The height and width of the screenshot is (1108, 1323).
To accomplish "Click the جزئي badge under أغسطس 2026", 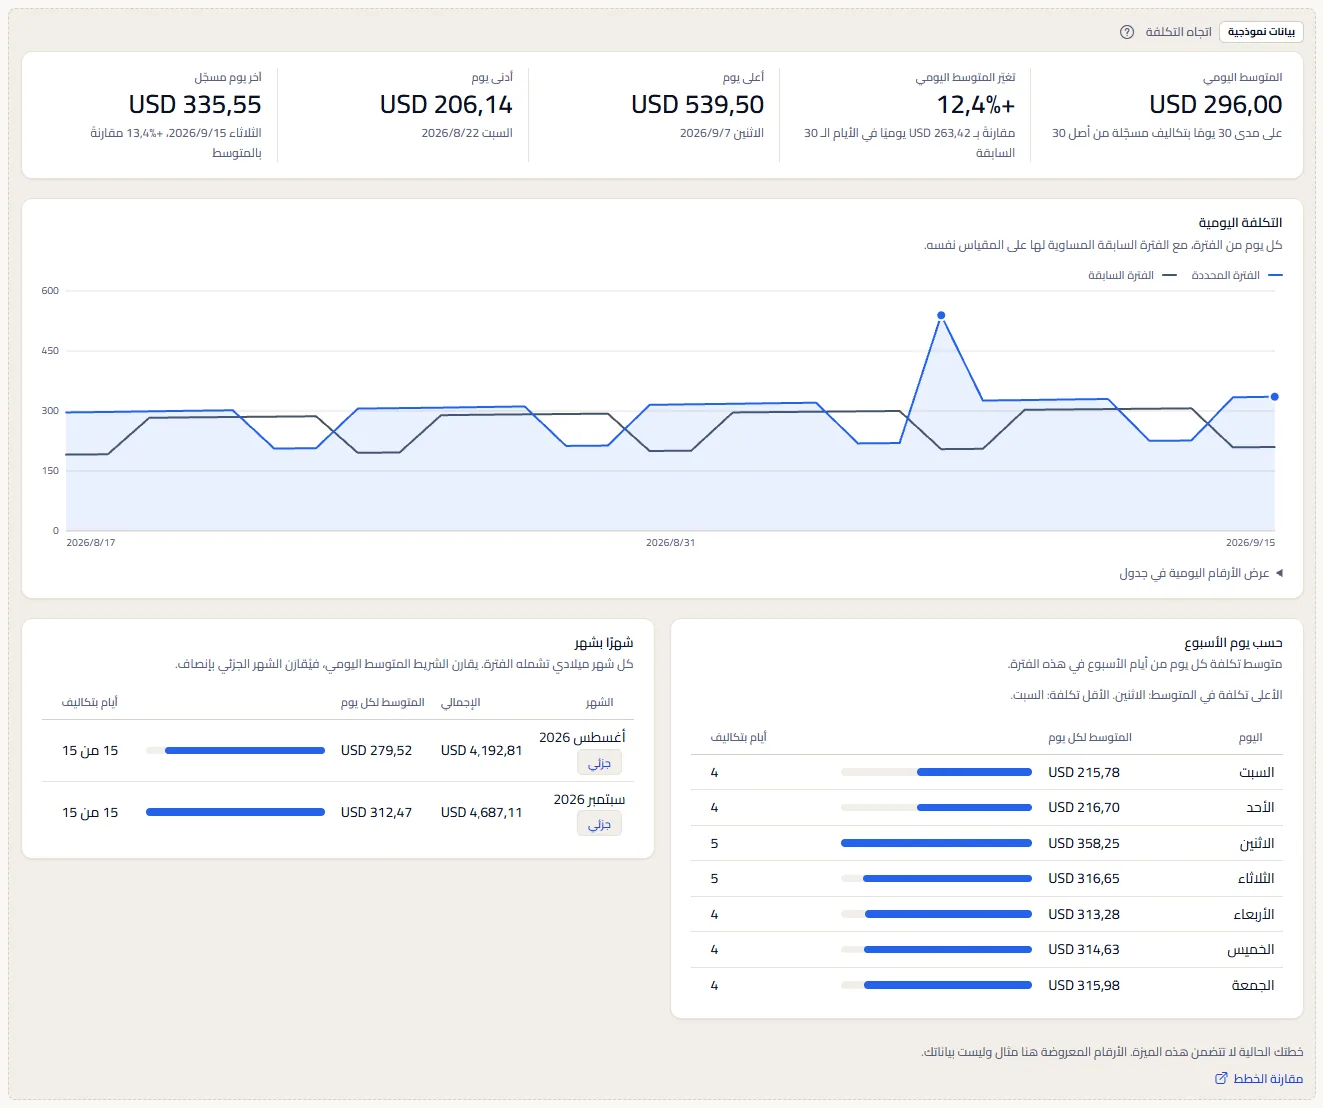I will 599,763.
